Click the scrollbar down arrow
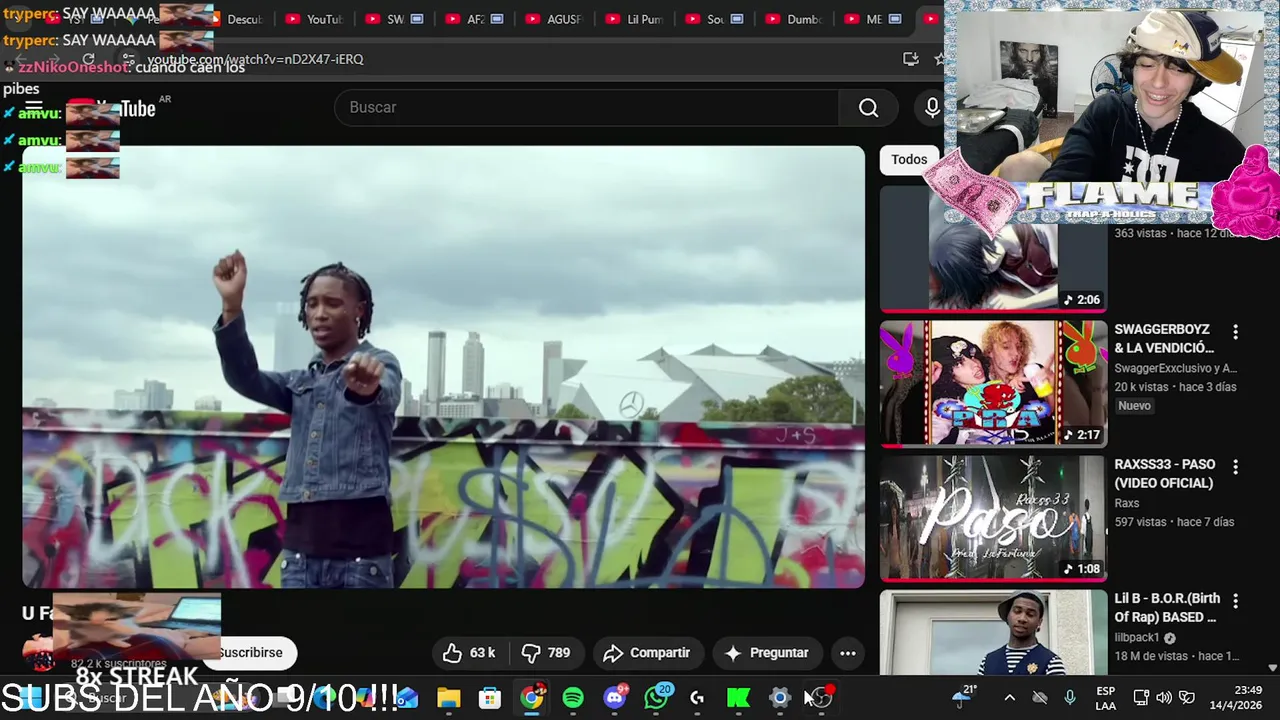Viewport: 1280px width, 720px height. (x=1272, y=668)
